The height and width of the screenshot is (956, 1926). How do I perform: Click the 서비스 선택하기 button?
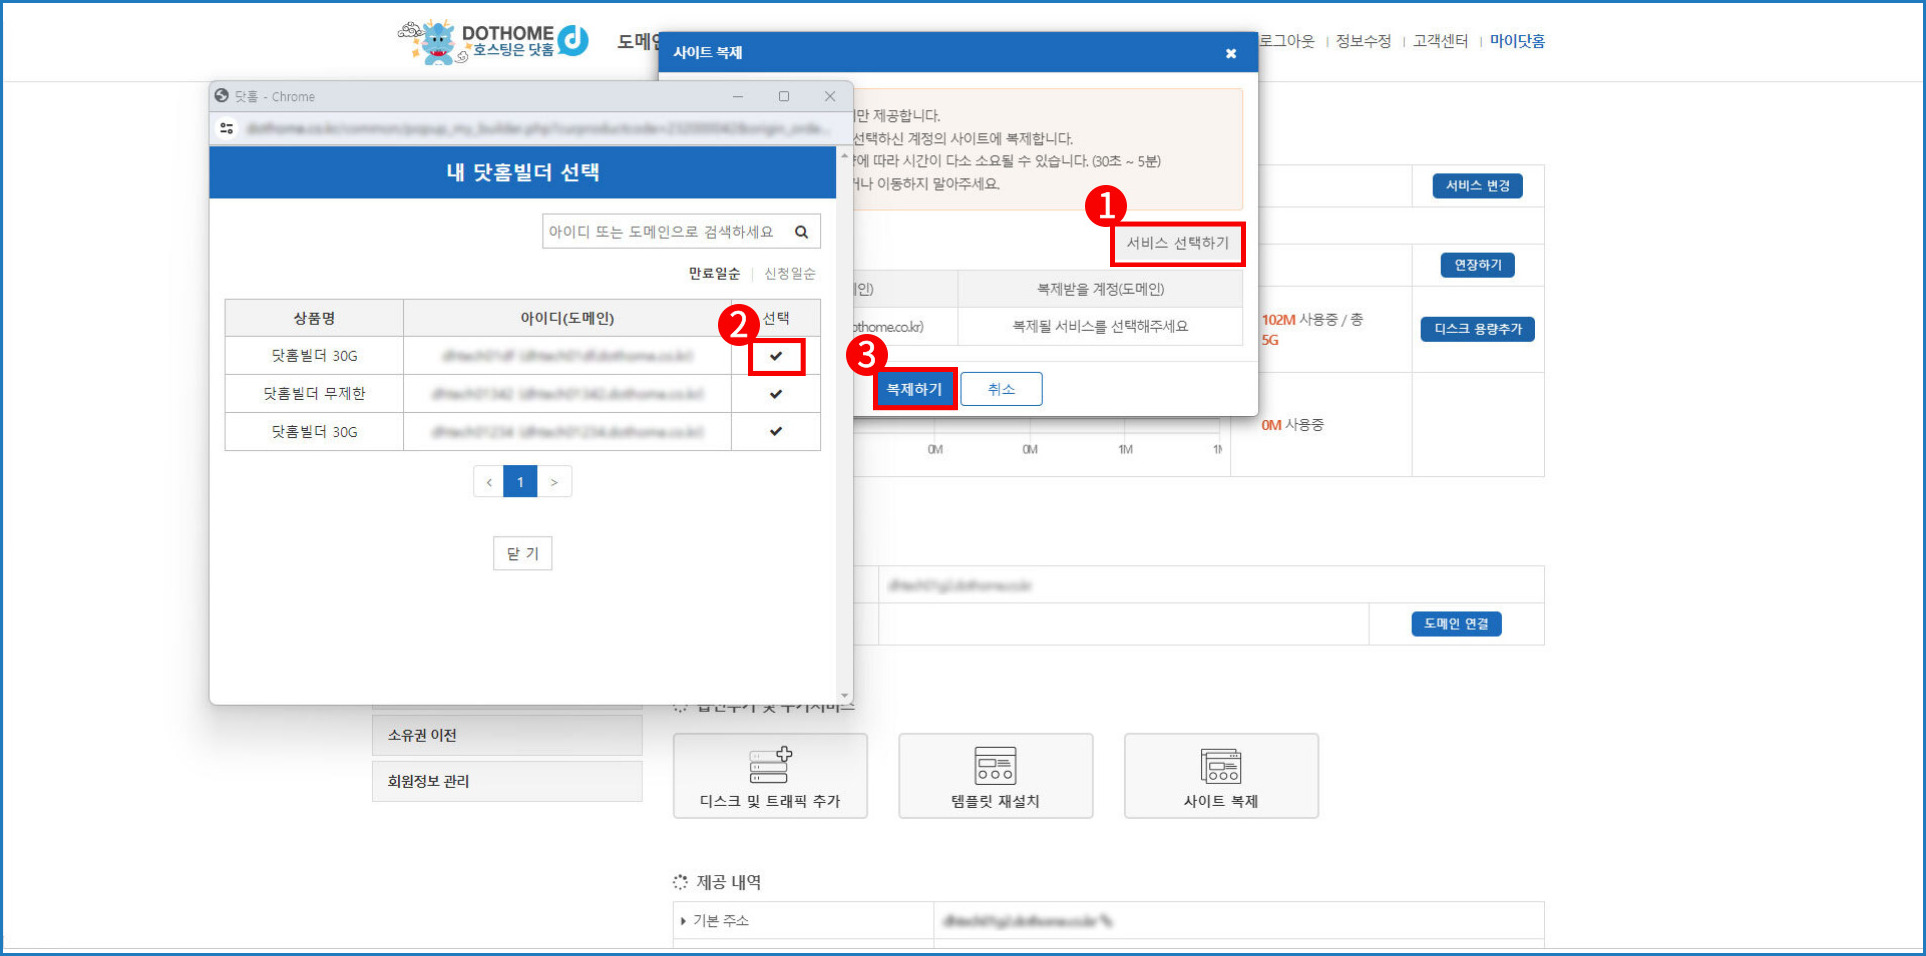pos(1177,244)
